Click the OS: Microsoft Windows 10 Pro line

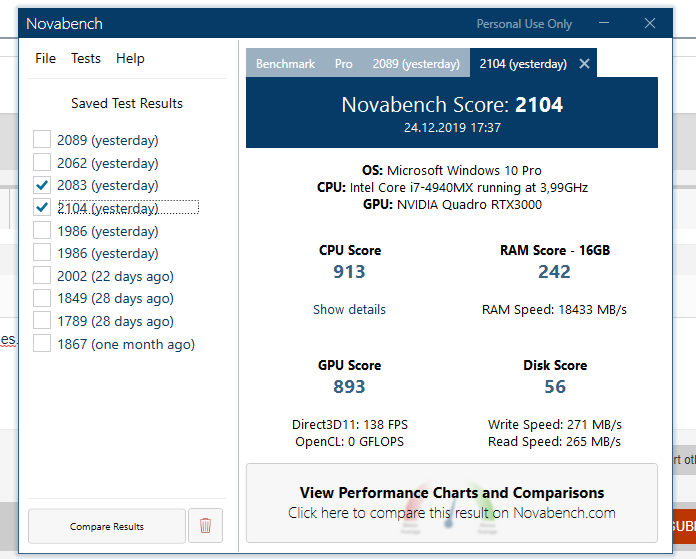click(452, 170)
